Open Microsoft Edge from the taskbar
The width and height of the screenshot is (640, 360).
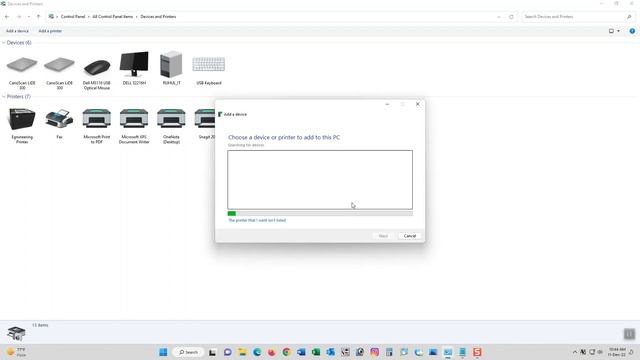[257, 352]
